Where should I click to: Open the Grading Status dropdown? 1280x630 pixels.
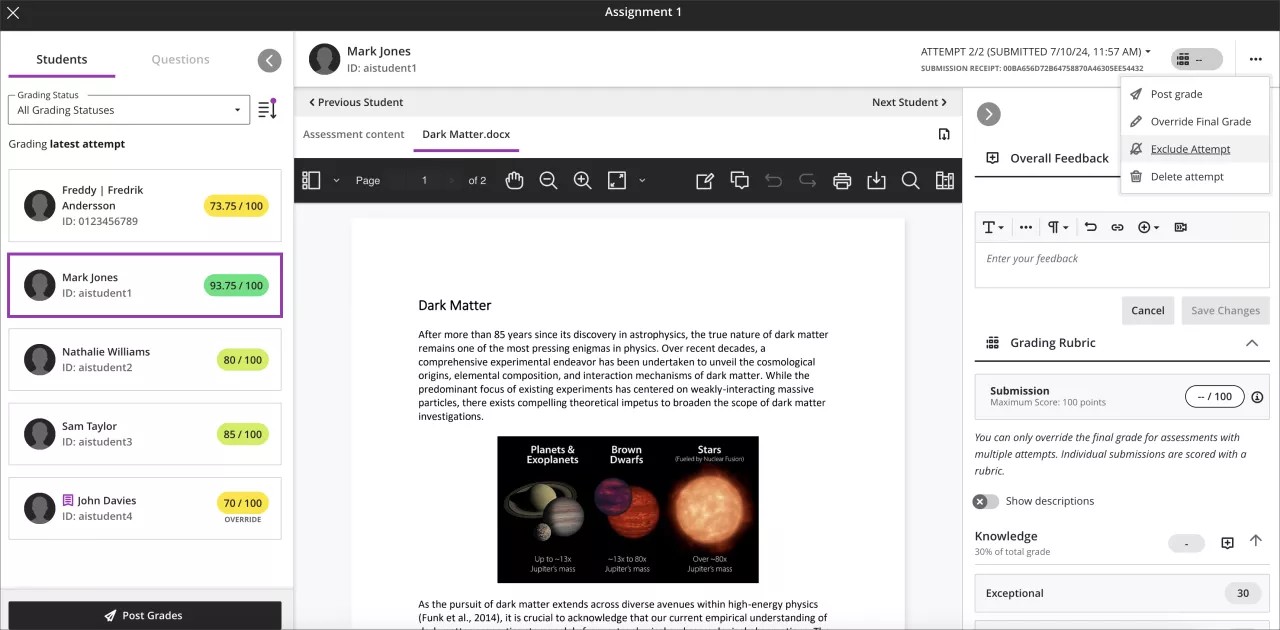tap(129, 110)
